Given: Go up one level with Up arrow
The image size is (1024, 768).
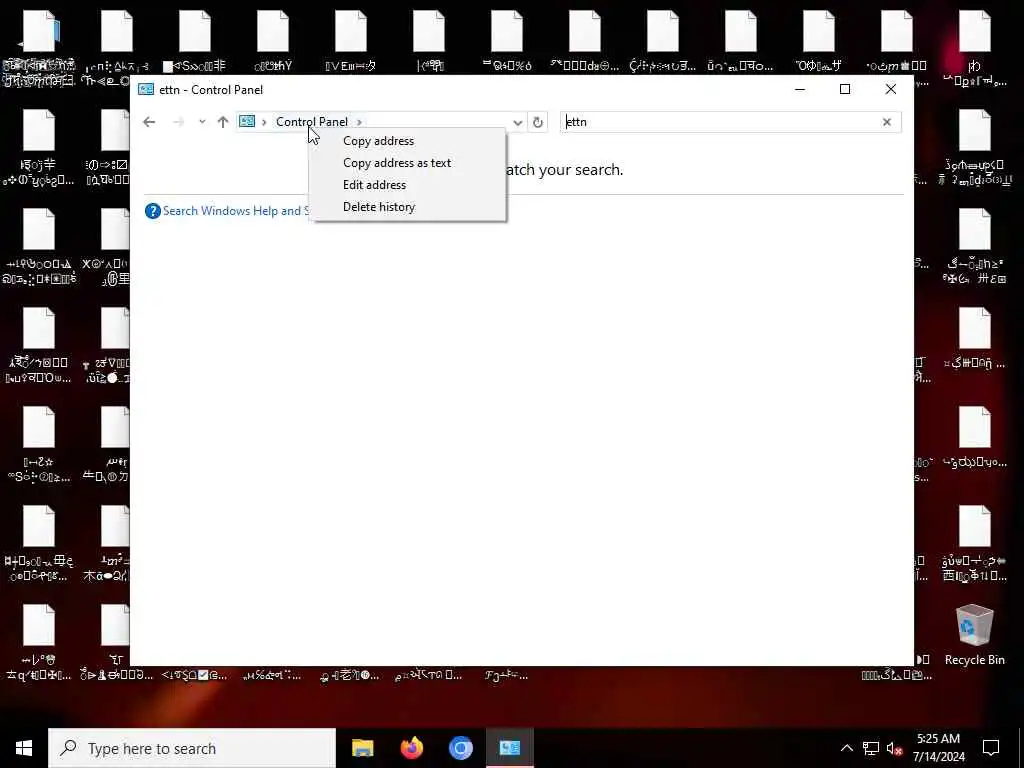Looking at the screenshot, I should tap(223, 122).
